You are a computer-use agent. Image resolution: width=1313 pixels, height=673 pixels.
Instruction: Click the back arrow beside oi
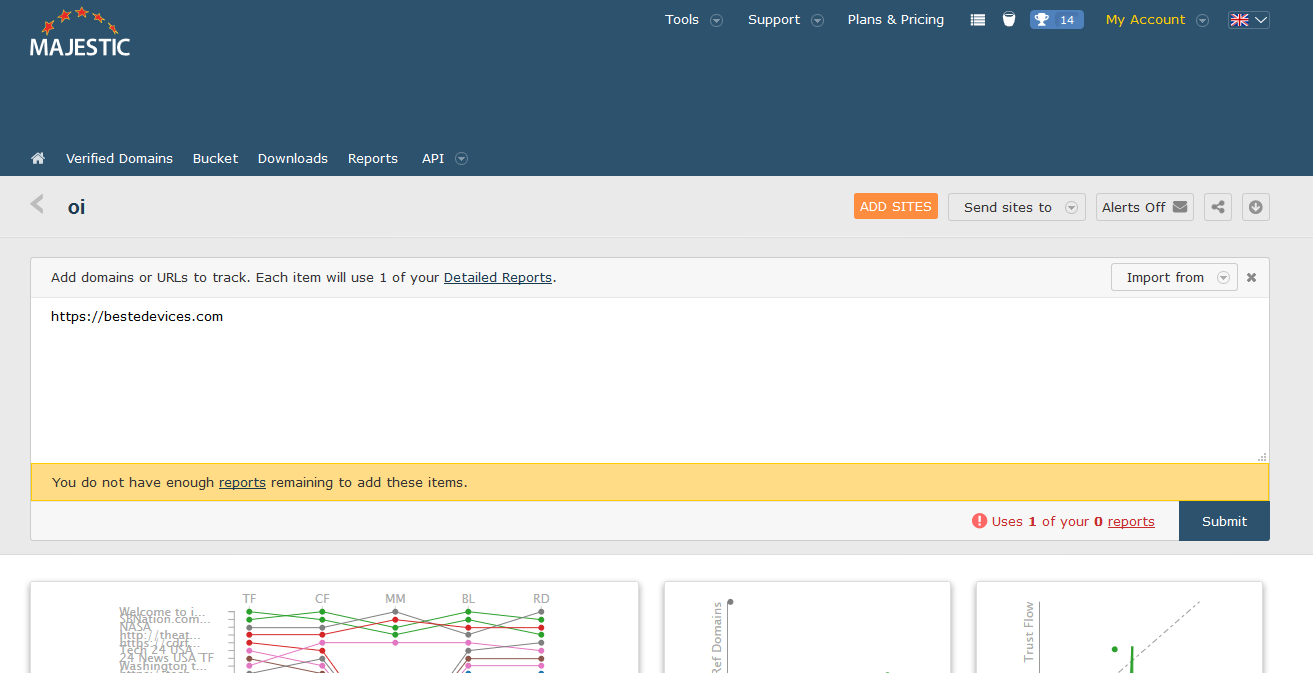[x=38, y=205]
